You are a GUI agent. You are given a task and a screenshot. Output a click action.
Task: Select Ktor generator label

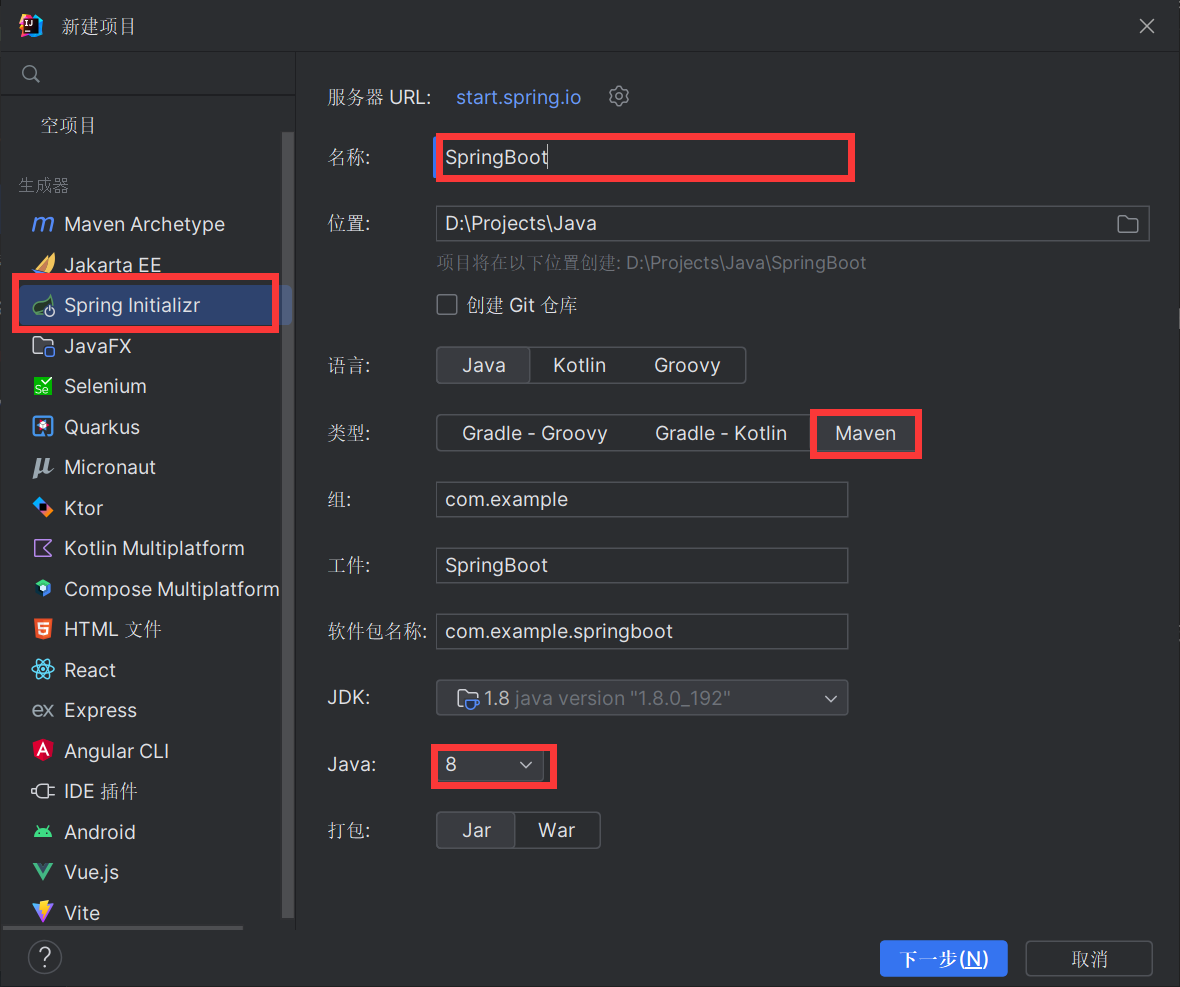84,509
